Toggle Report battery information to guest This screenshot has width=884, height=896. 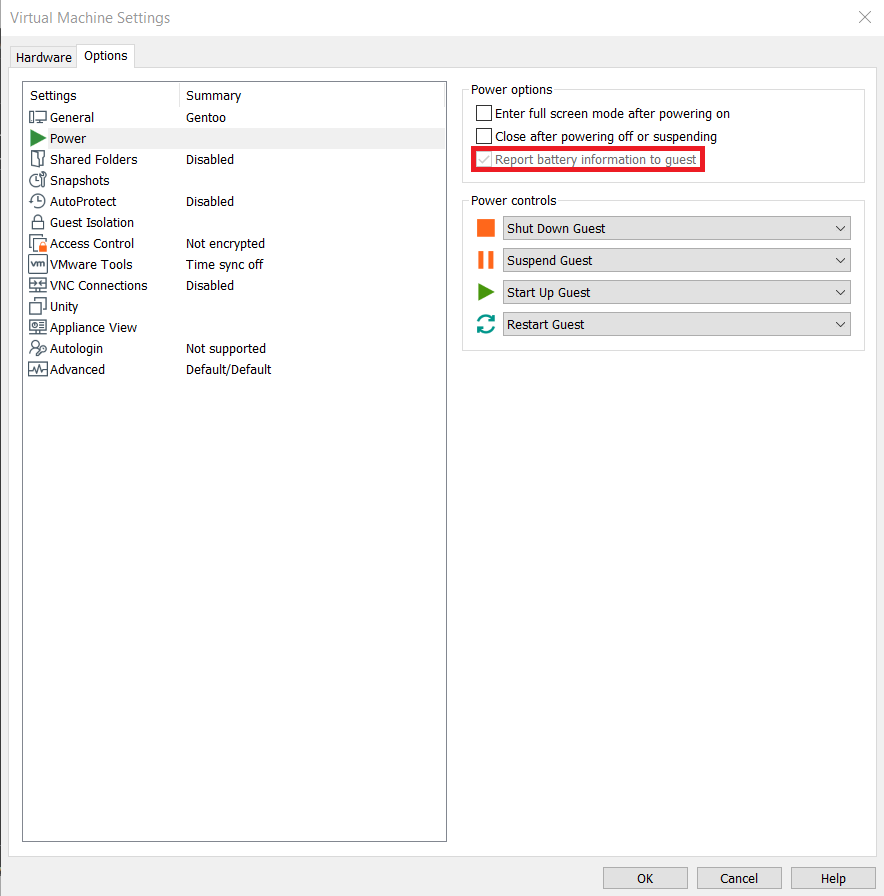(x=484, y=159)
